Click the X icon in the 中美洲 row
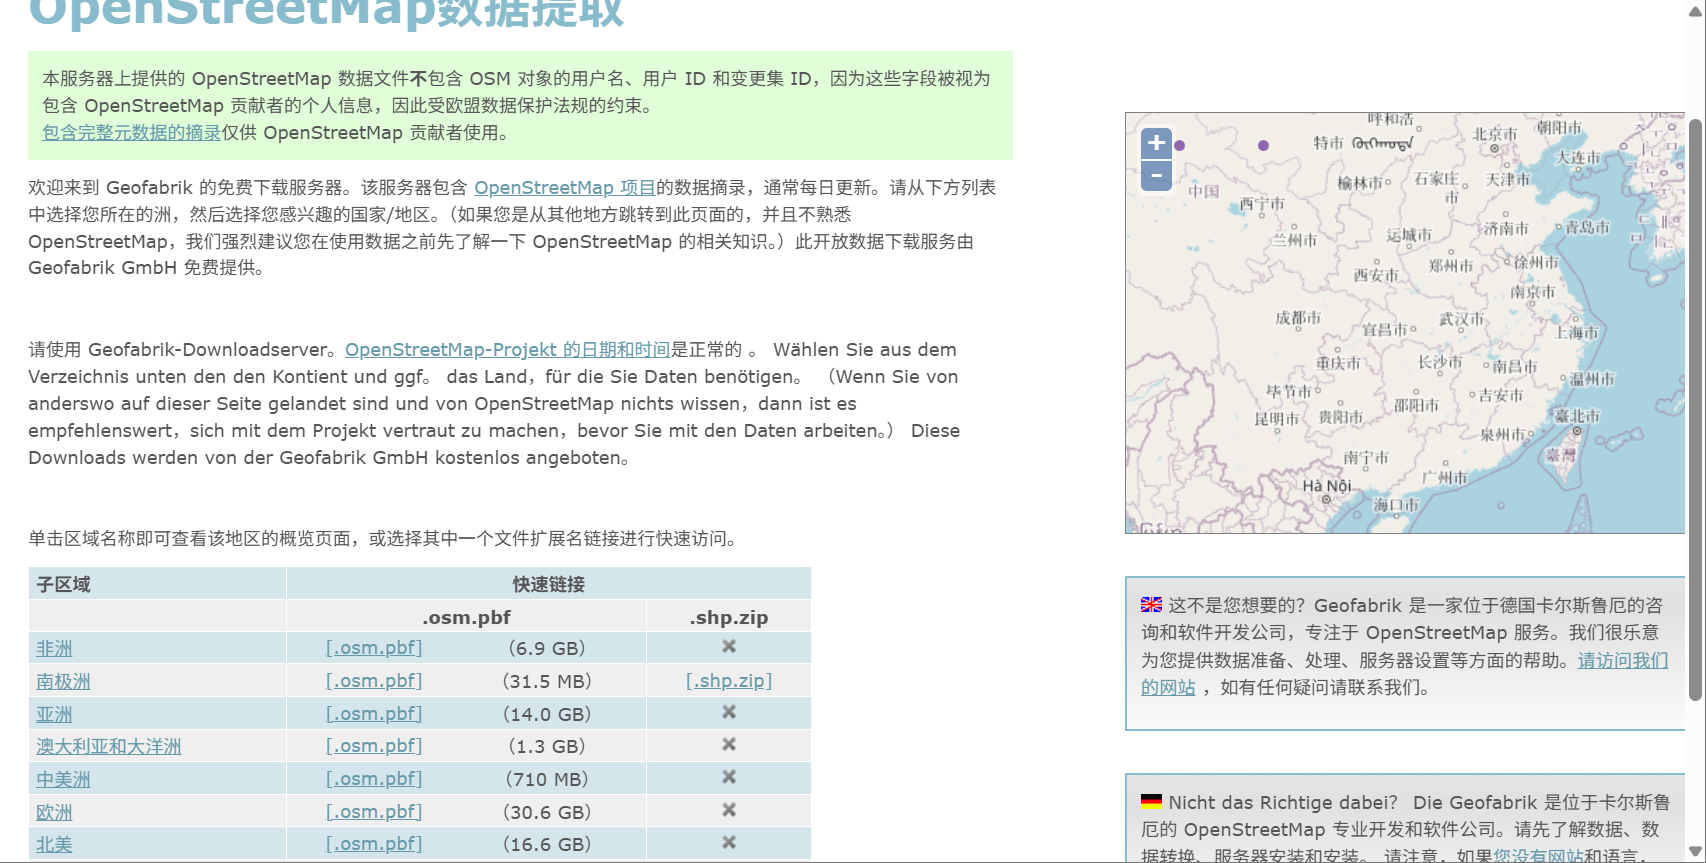This screenshot has height=863, width=1706. (x=729, y=777)
